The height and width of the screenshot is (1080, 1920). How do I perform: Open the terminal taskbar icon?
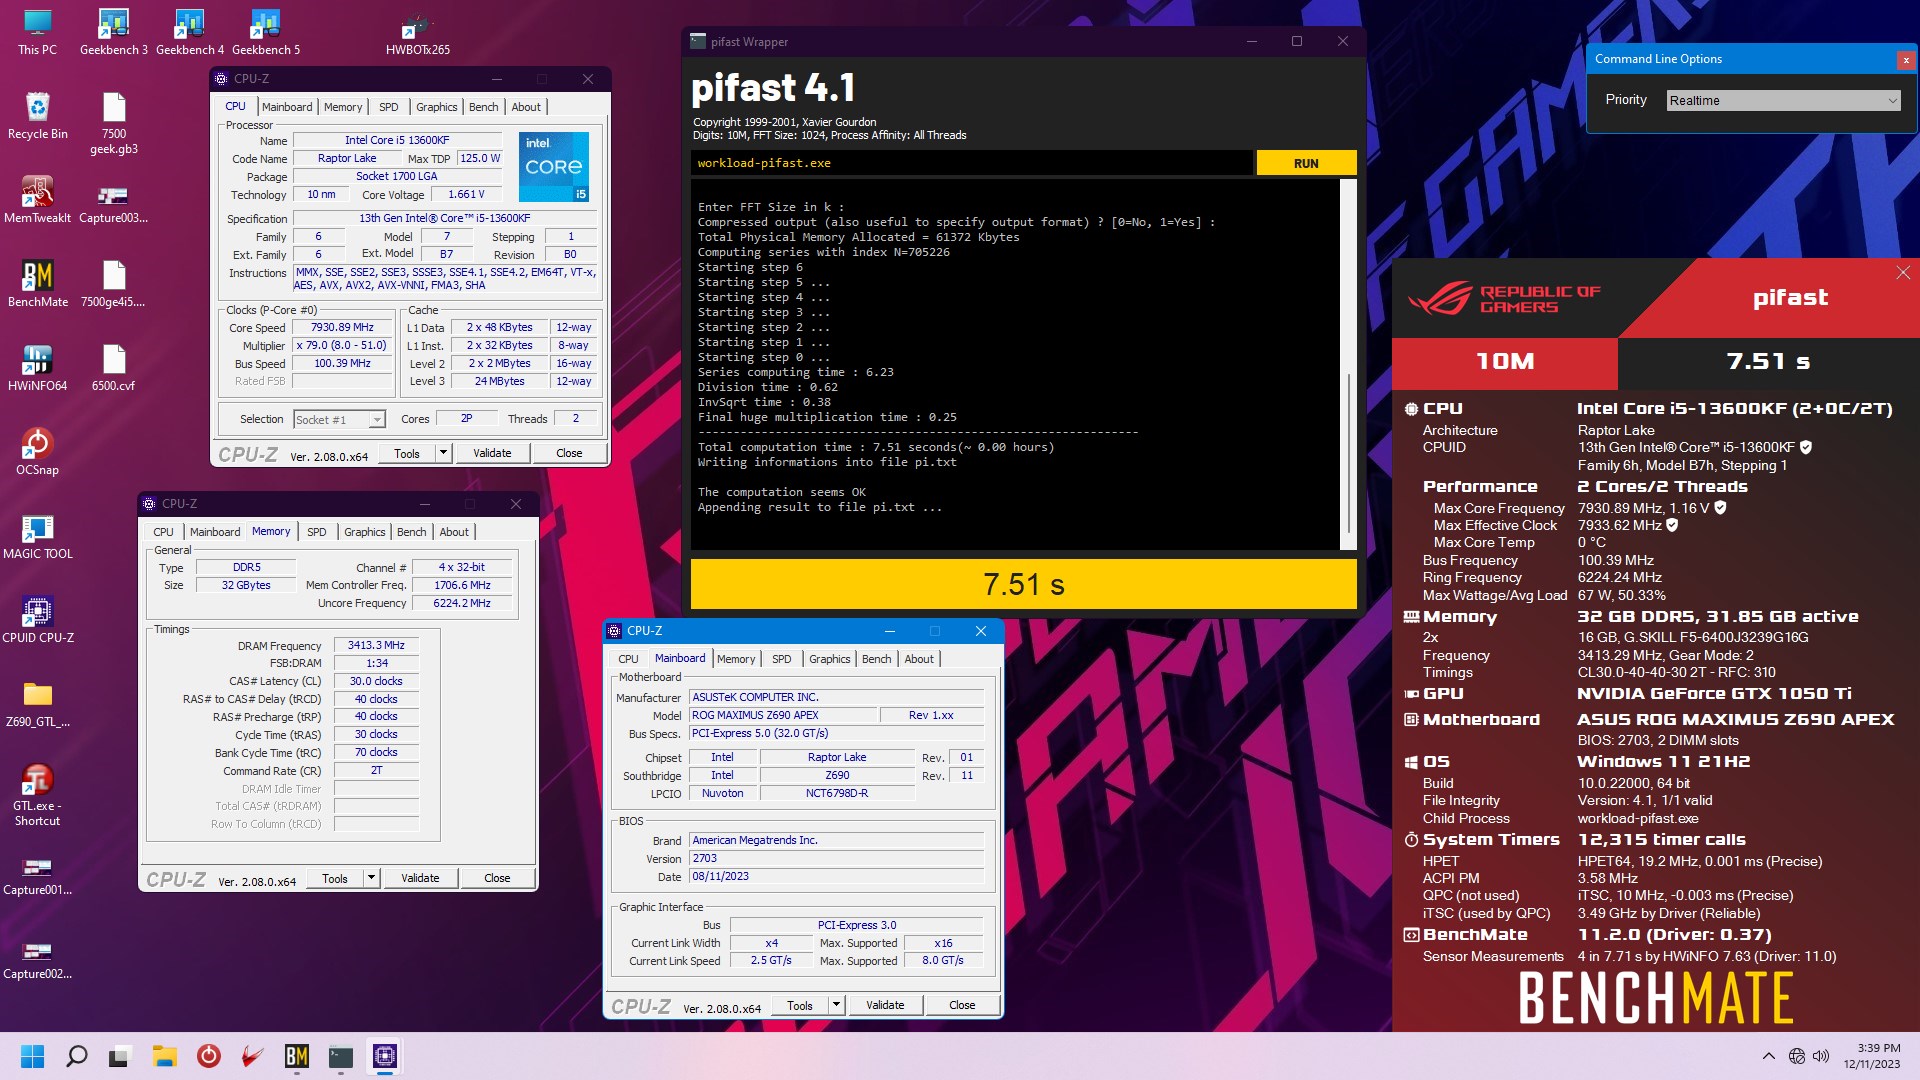pos(341,1056)
